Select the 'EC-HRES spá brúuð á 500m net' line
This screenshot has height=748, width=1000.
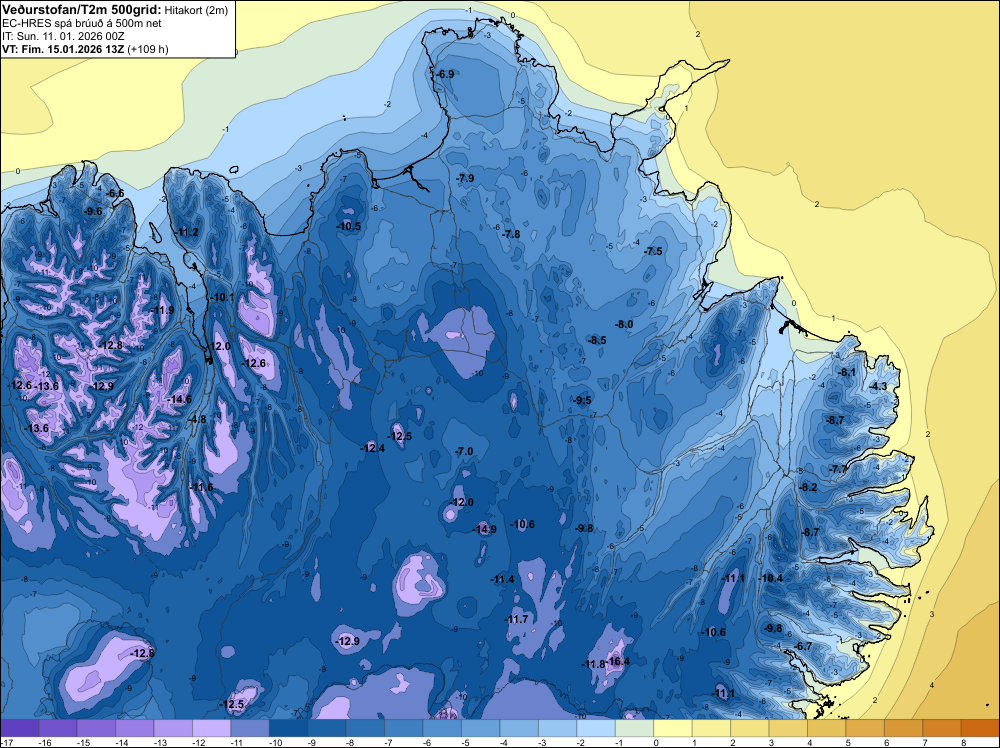point(82,23)
